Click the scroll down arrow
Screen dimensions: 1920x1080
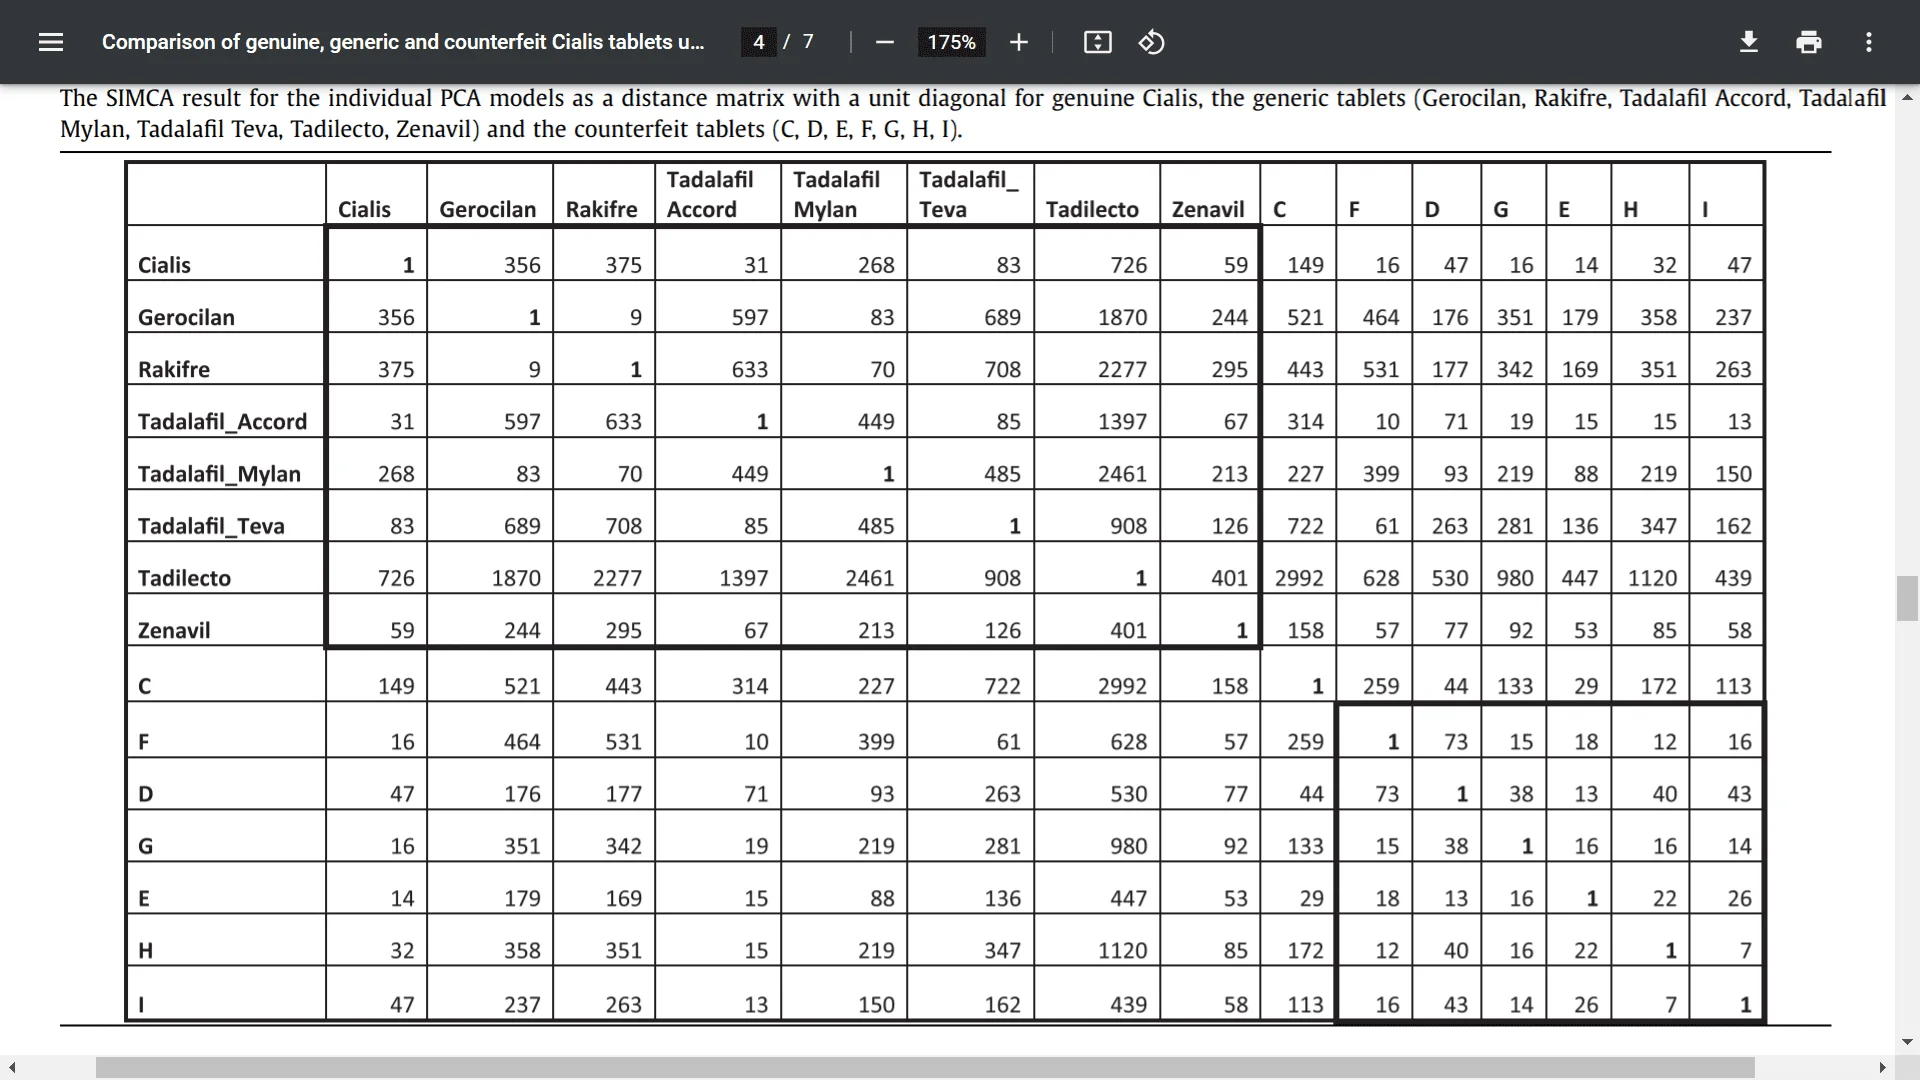pos(1907,1042)
